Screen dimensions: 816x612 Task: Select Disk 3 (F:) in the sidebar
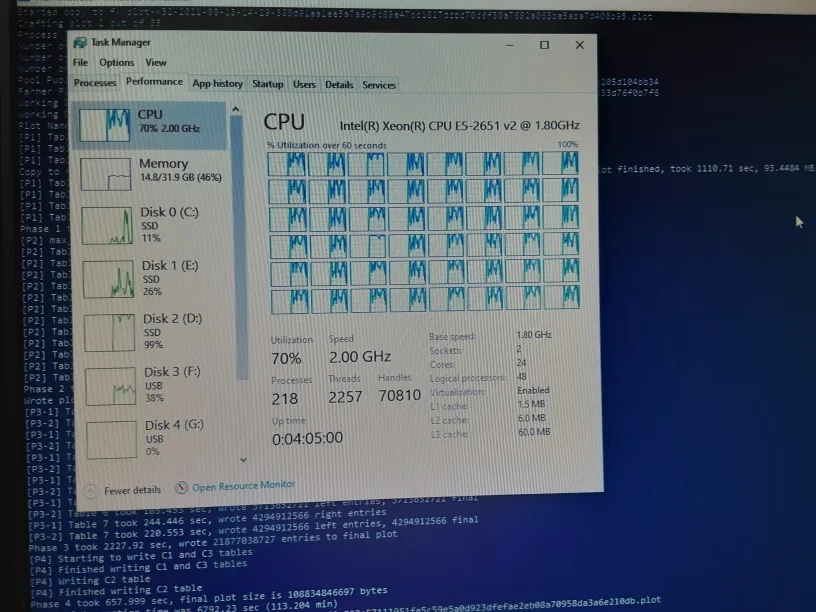click(157, 386)
